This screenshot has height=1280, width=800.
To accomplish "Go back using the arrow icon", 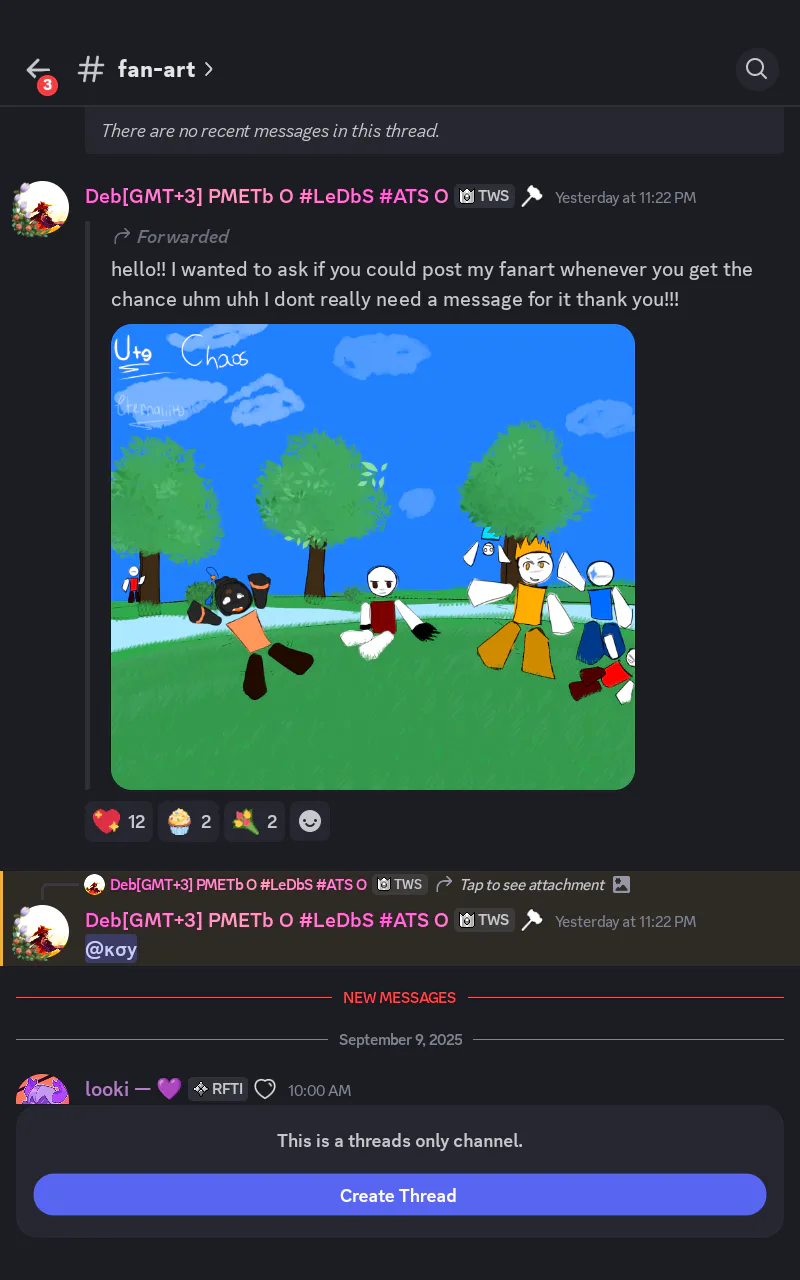I will point(38,69).
